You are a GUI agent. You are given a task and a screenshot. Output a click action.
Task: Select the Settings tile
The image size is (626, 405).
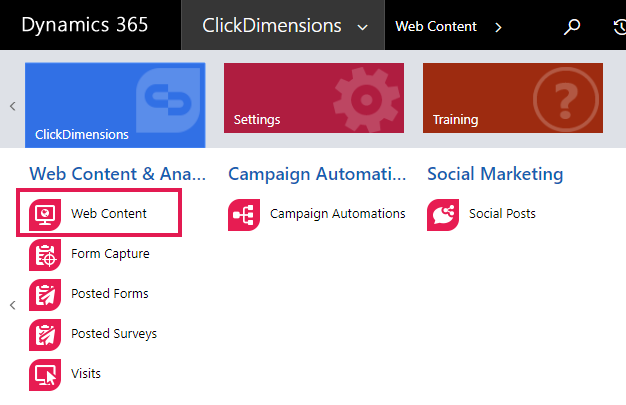coord(314,98)
